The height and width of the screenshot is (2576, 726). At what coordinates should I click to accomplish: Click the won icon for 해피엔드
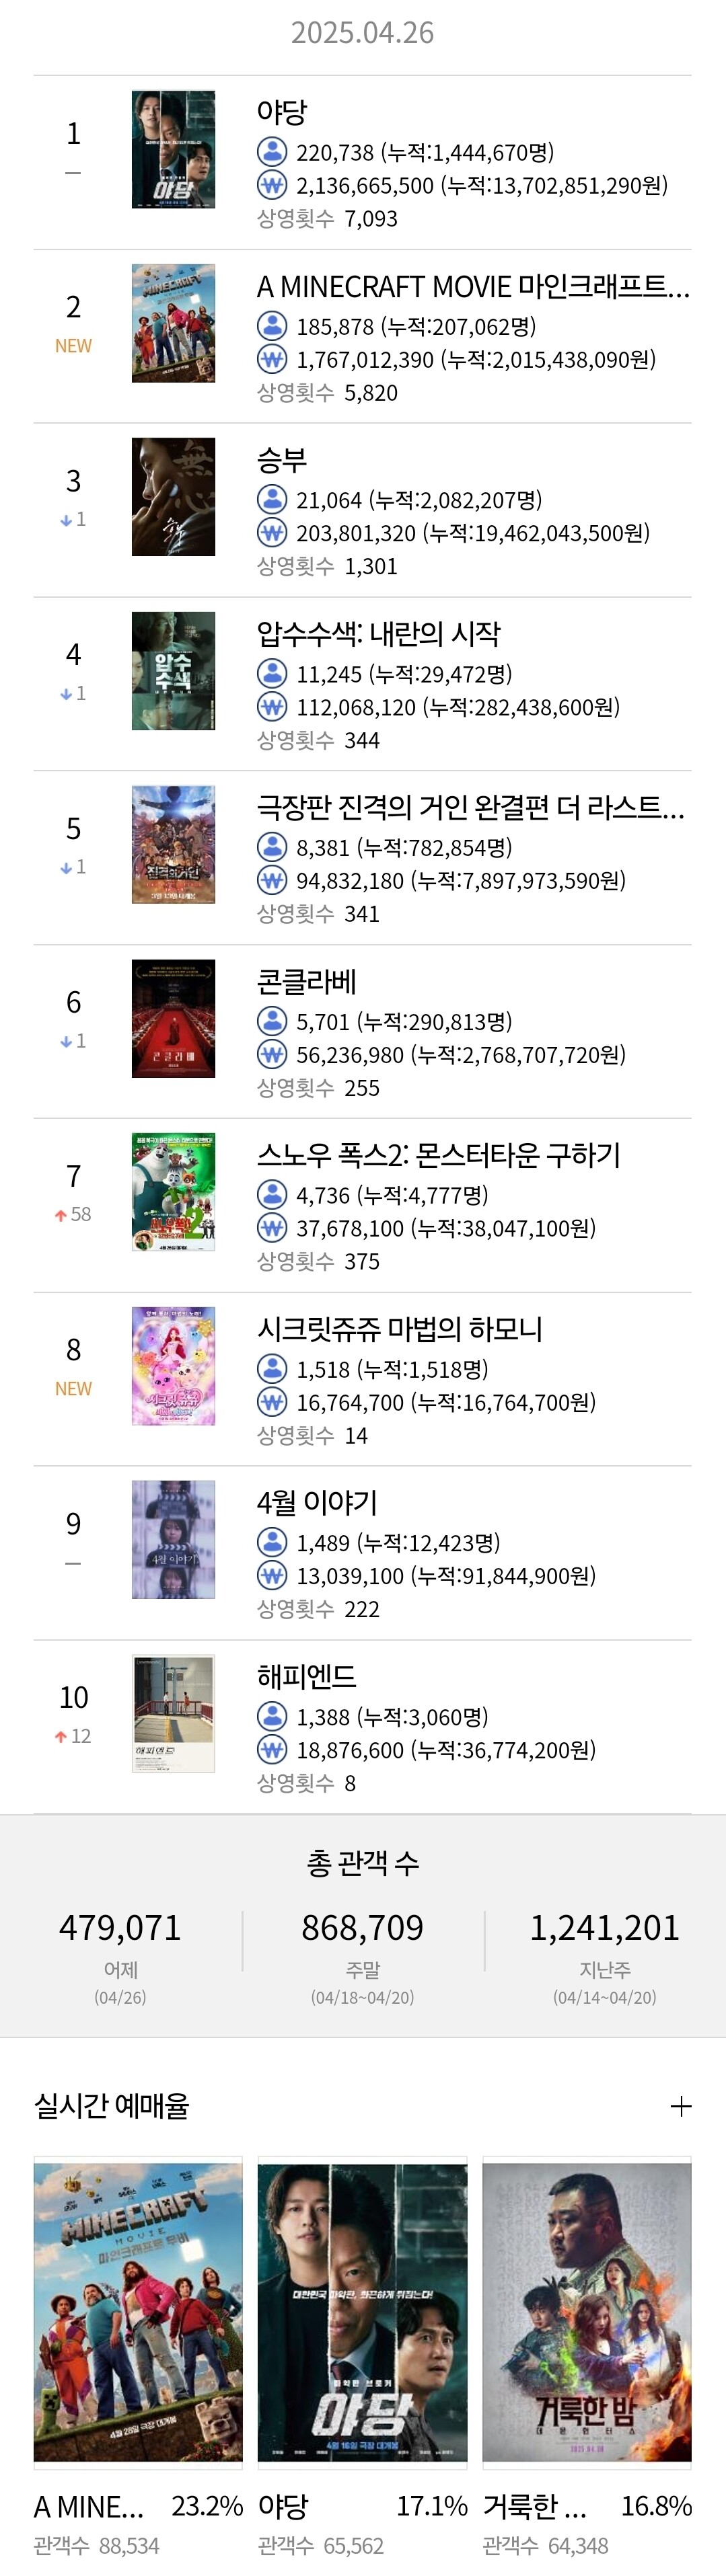(272, 1749)
